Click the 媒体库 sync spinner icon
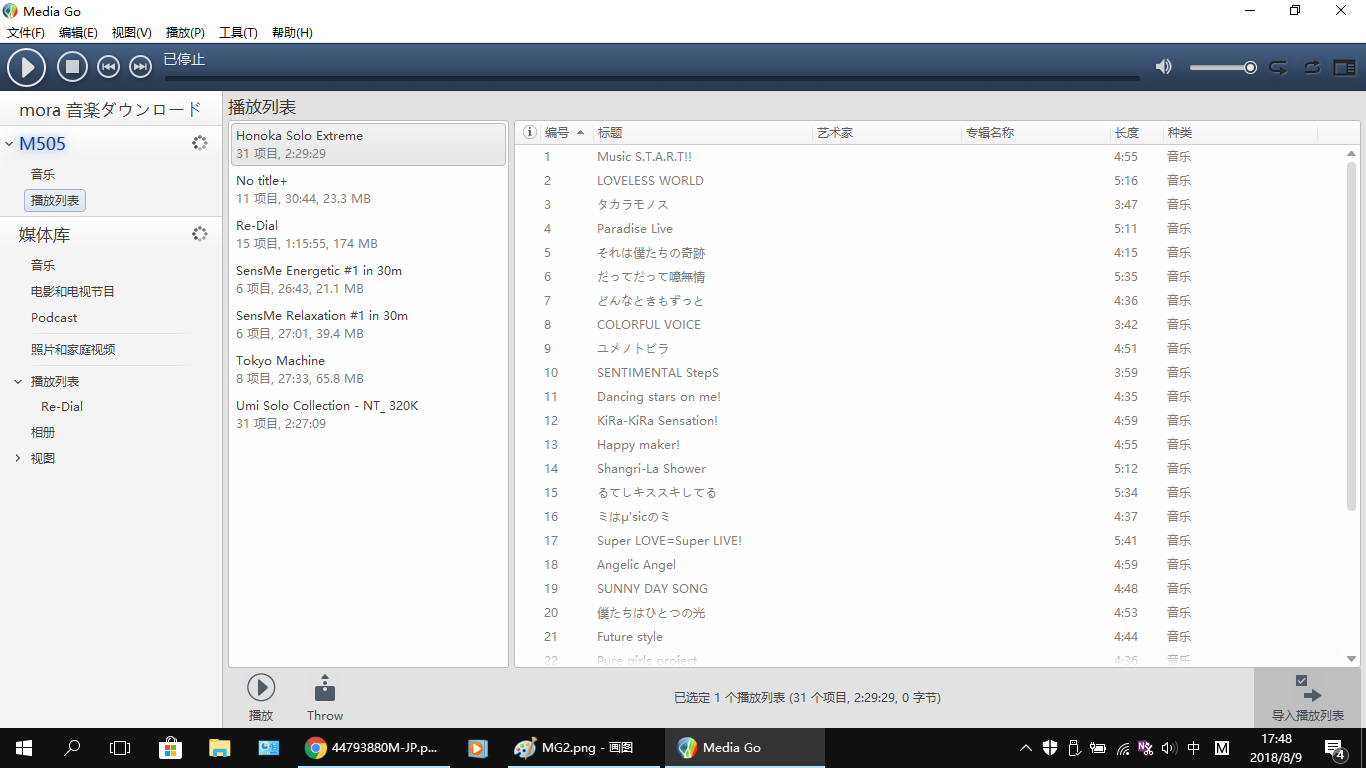Viewport: 1366px width, 768px height. (200, 234)
